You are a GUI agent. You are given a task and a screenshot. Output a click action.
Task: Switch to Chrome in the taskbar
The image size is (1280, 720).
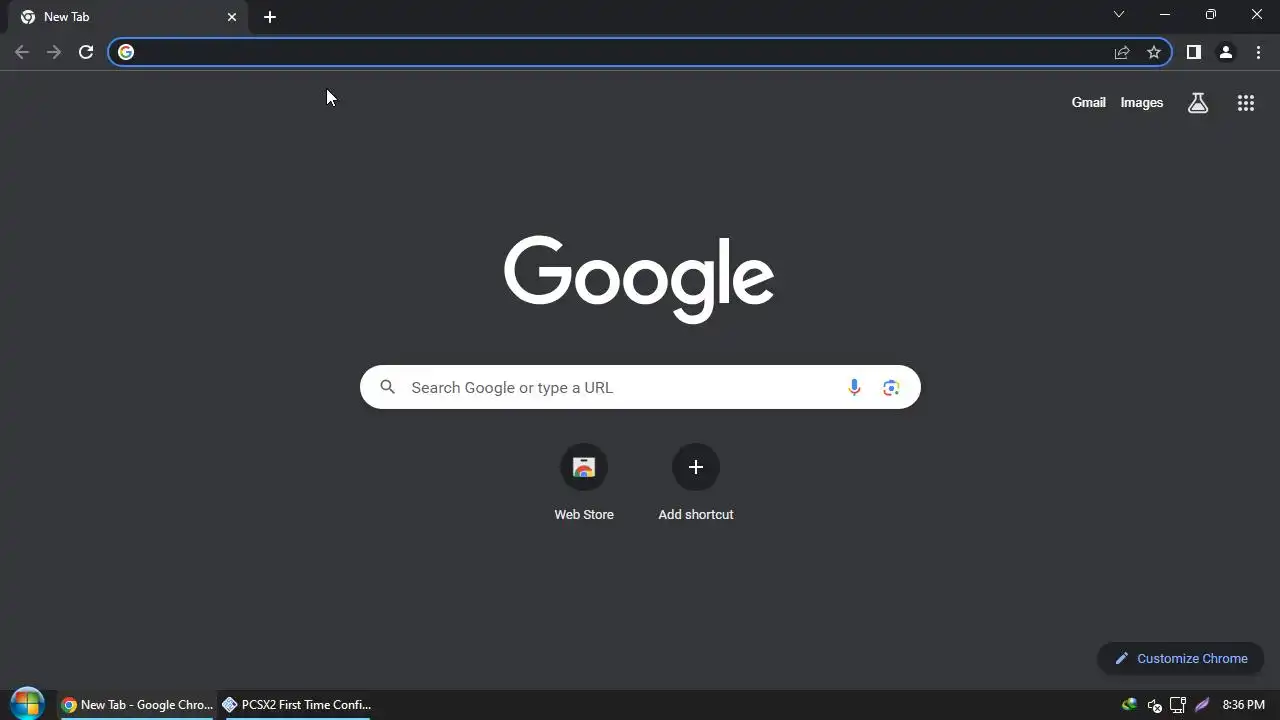[138, 705]
